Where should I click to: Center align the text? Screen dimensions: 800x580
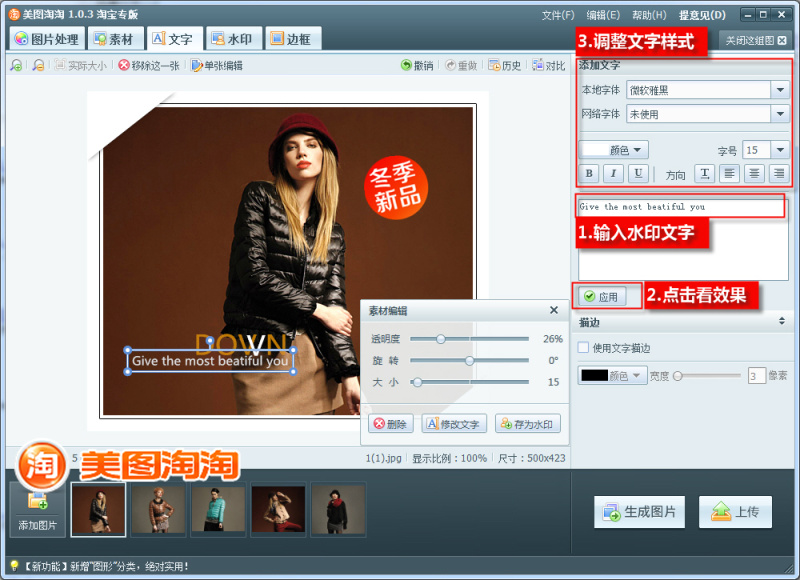tap(754, 173)
